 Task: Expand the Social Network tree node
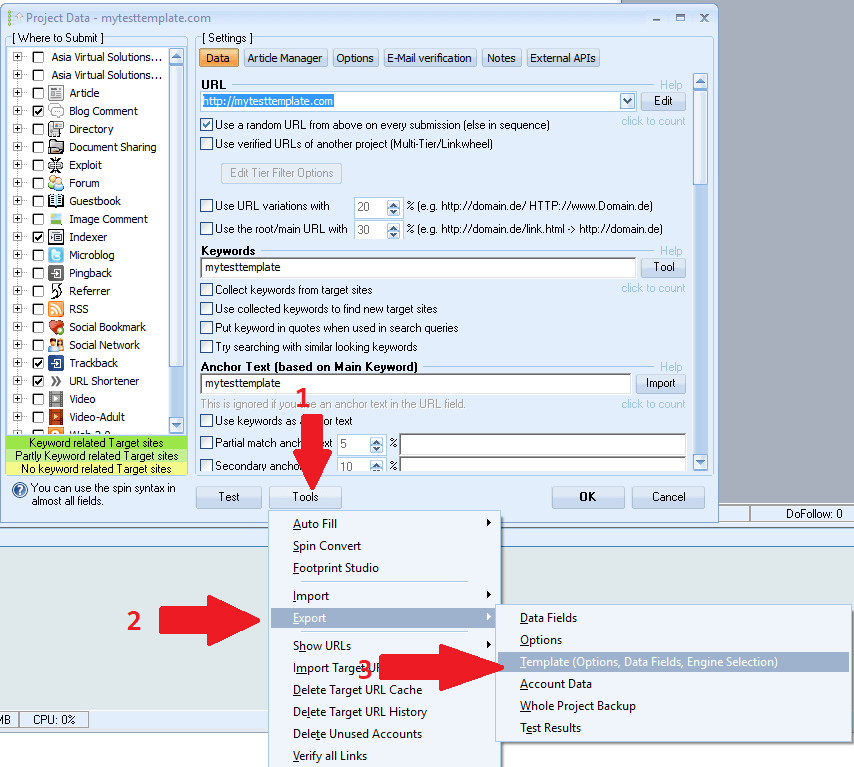(18, 345)
